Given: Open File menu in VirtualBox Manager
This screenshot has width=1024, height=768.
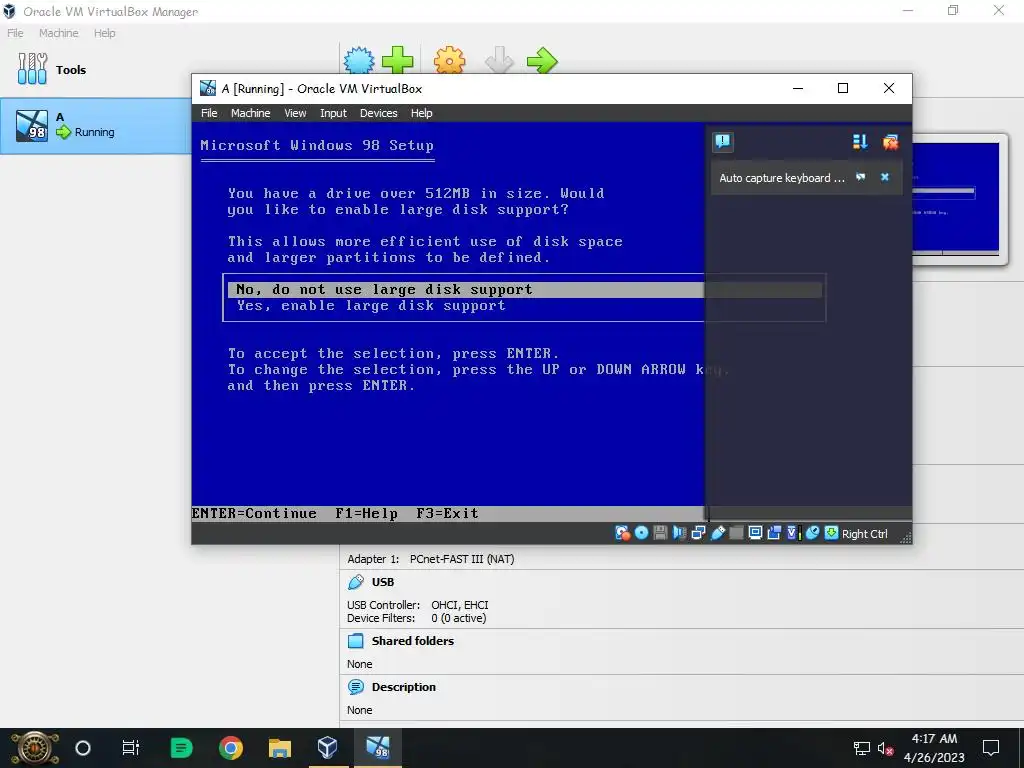Looking at the screenshot, I should [15, 33].
